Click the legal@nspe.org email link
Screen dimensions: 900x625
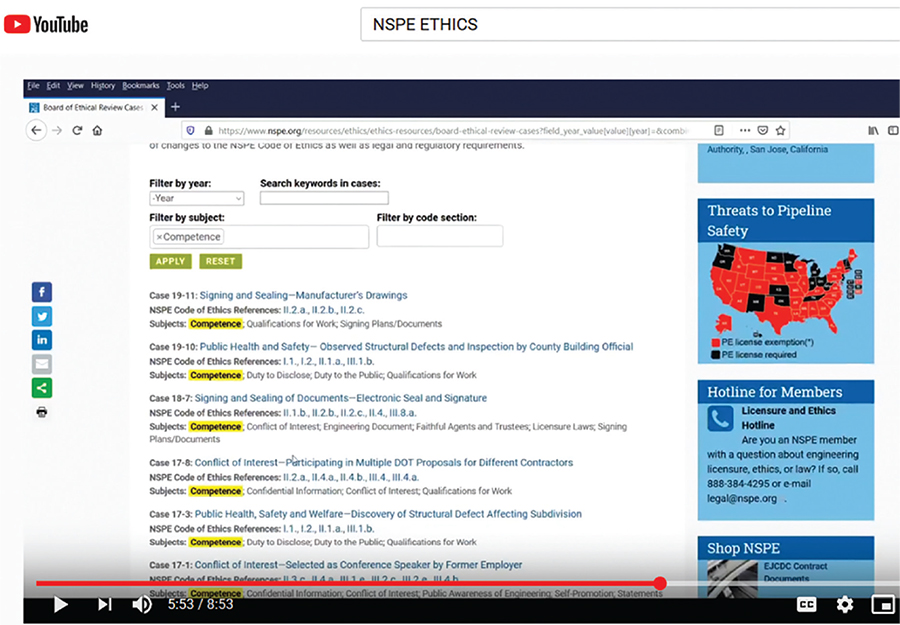(x=742, y=498)
